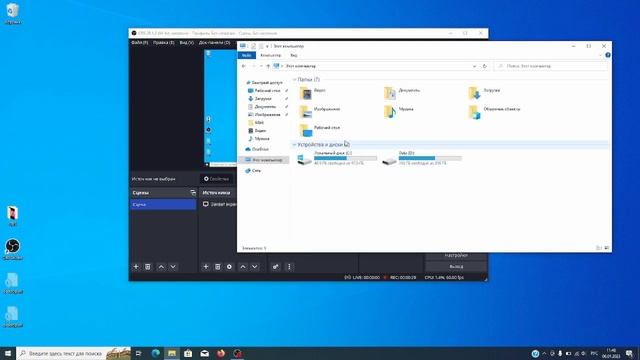Open recent locations dropdown next to forward arrow
This screenshot has width=640, height=360.
pyautogui.click(x=261, y=66)
